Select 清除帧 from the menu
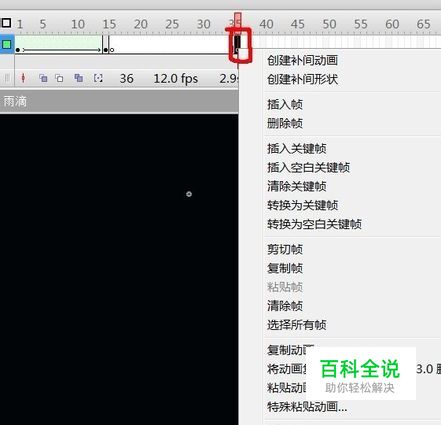This screenshot has height=425, width=441. (x=285, y=306)
